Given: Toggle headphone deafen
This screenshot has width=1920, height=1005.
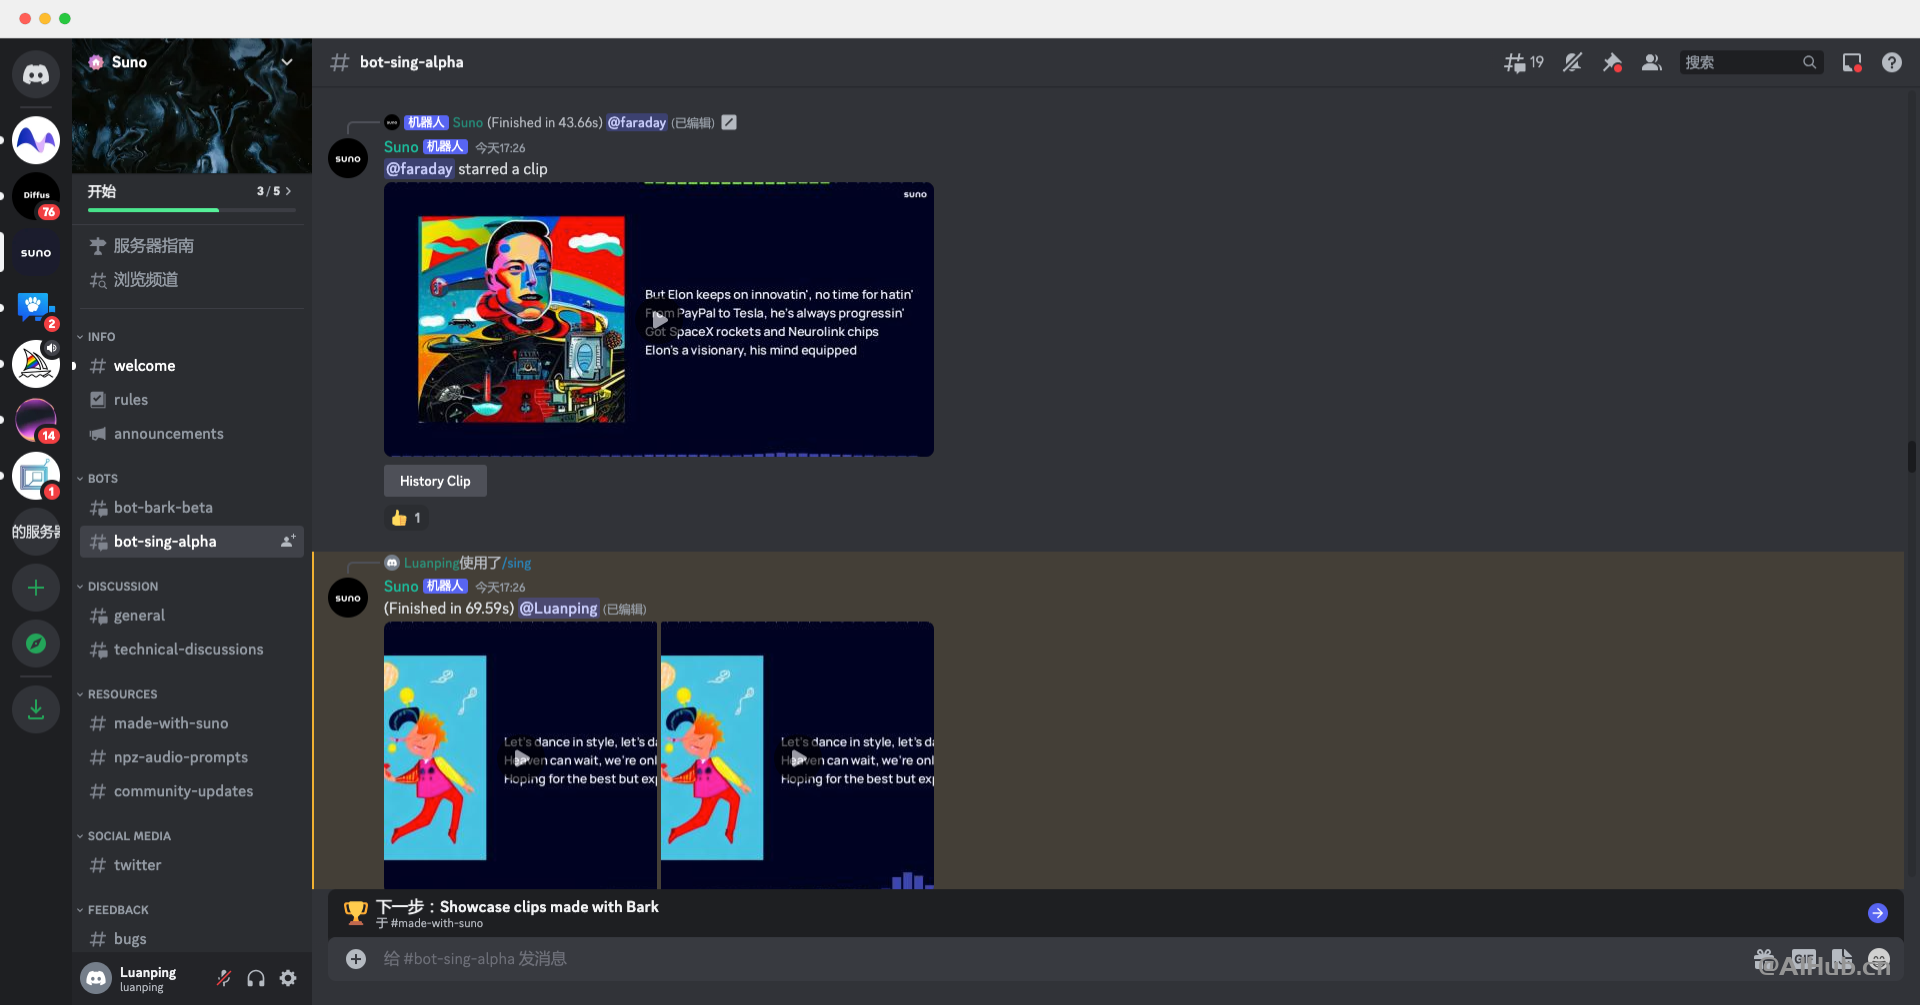Looking at the screenshot, I should 256,978.
